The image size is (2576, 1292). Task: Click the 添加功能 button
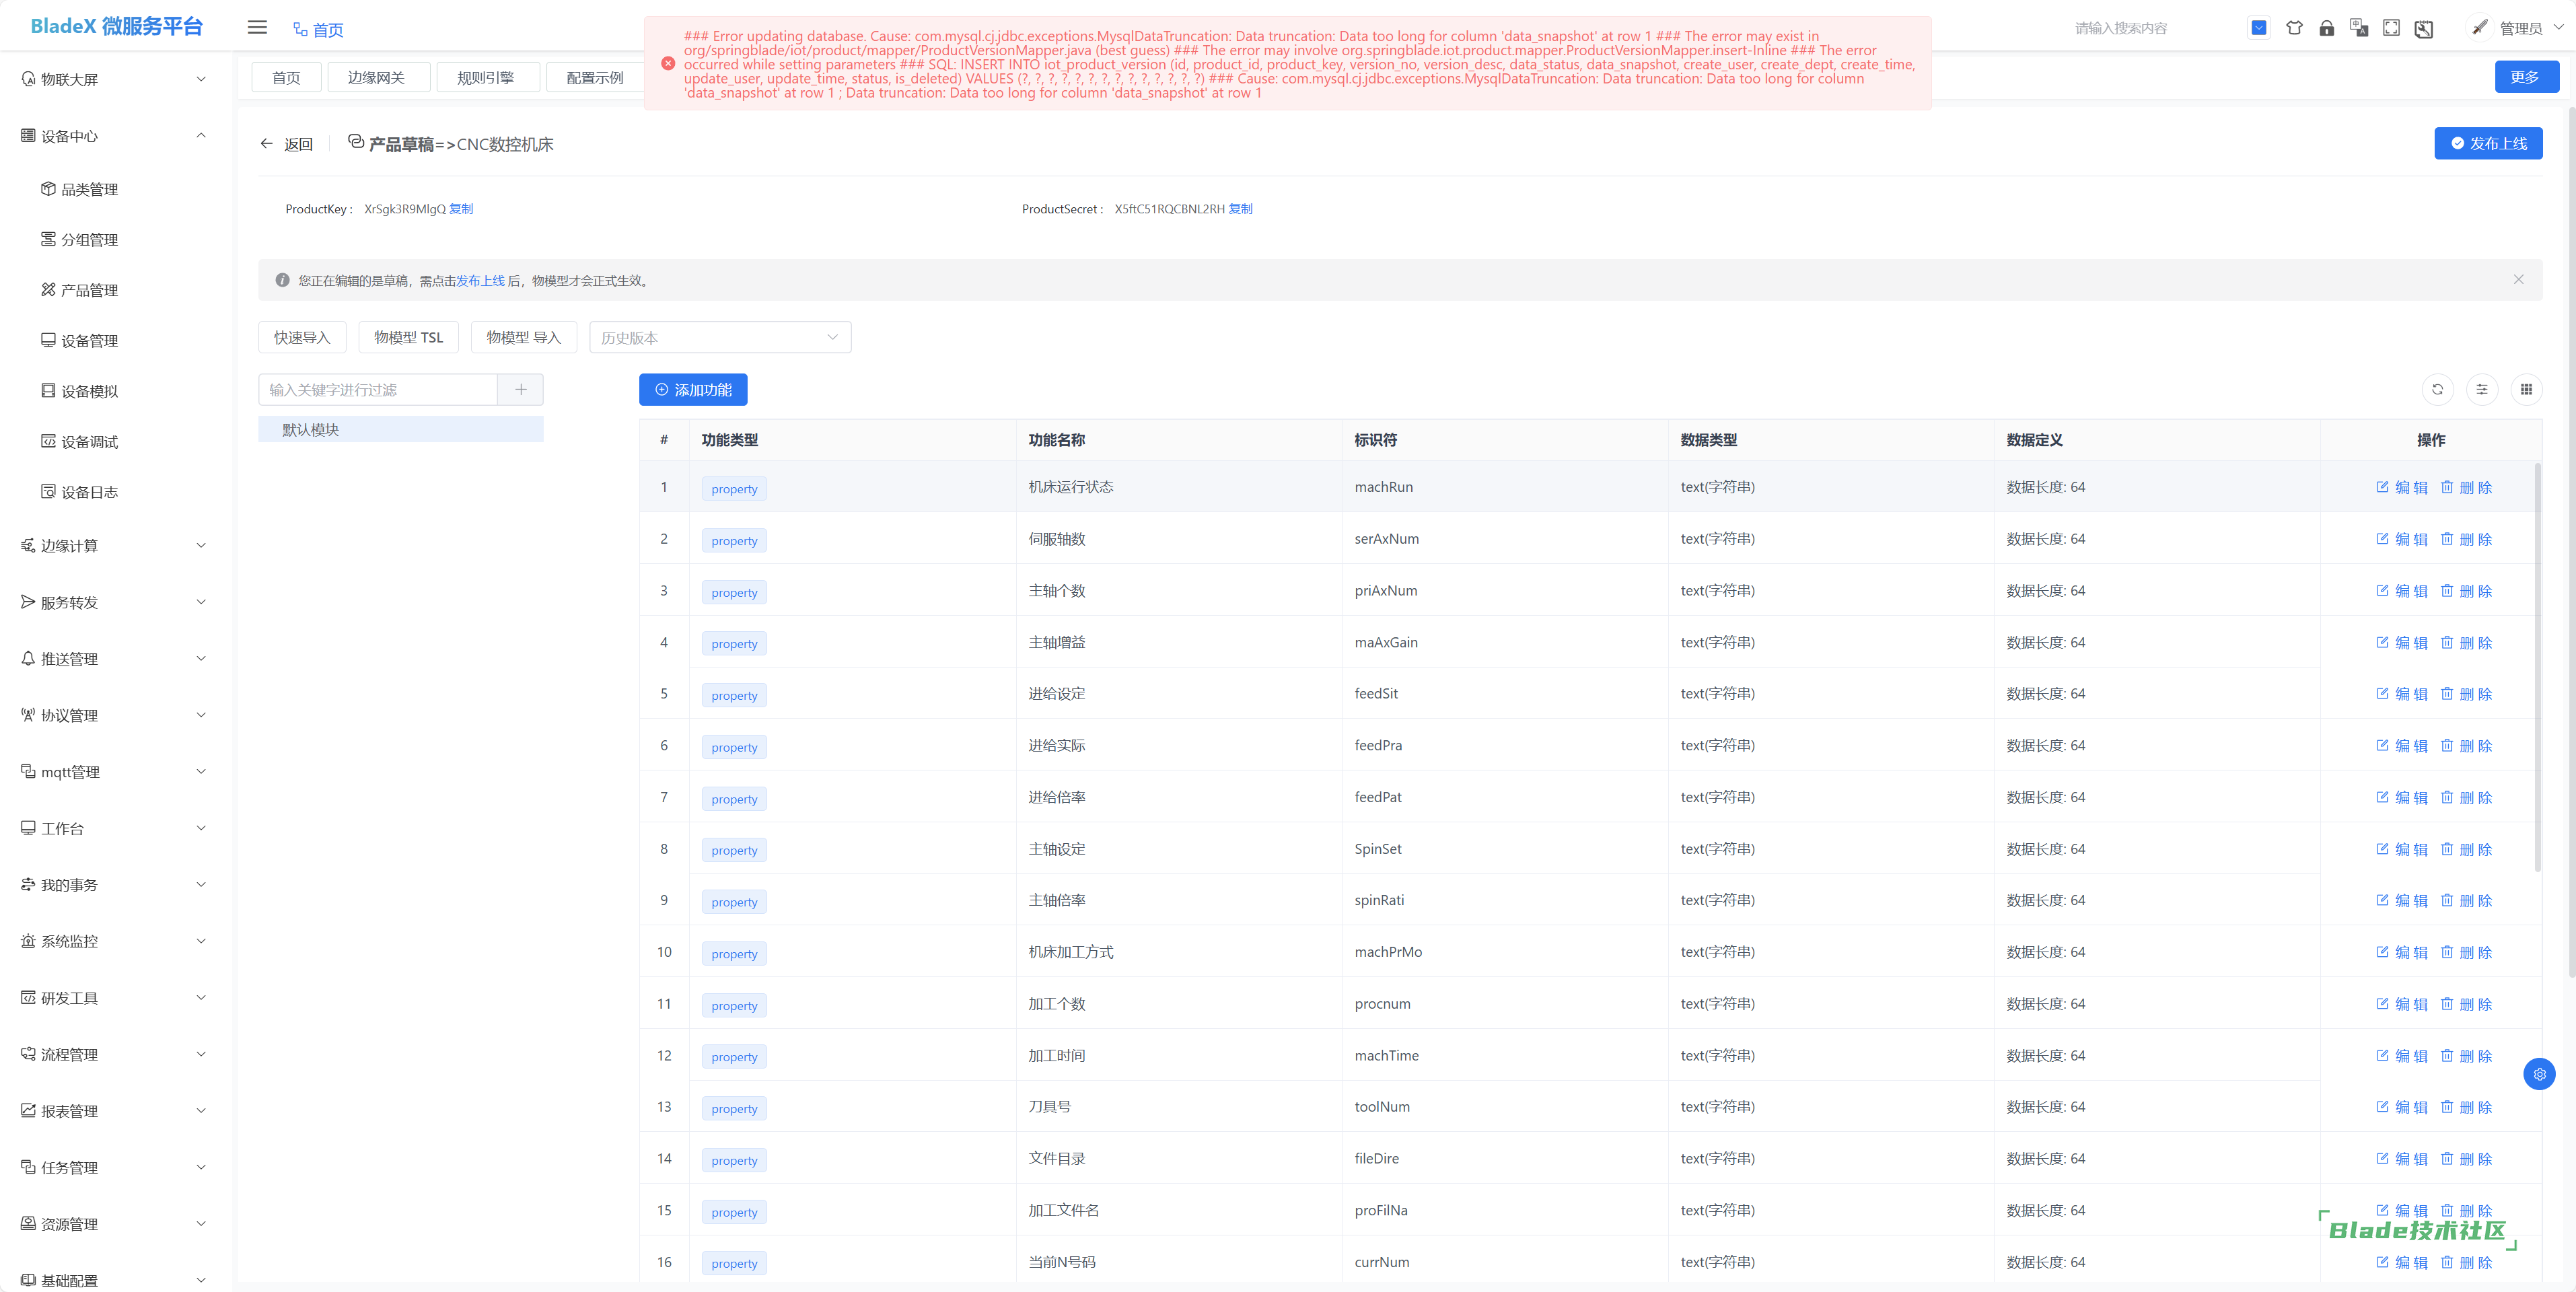693,390
